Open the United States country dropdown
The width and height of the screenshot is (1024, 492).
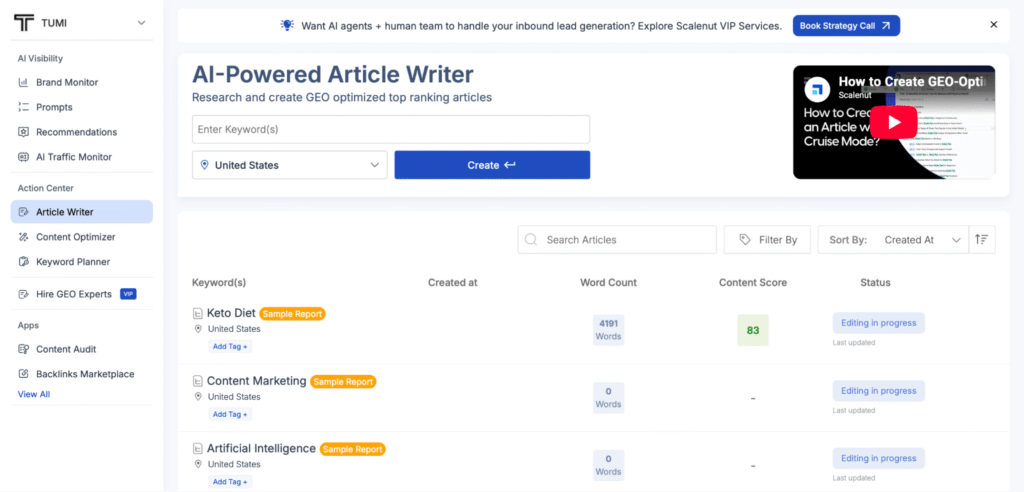click(289, 165)
